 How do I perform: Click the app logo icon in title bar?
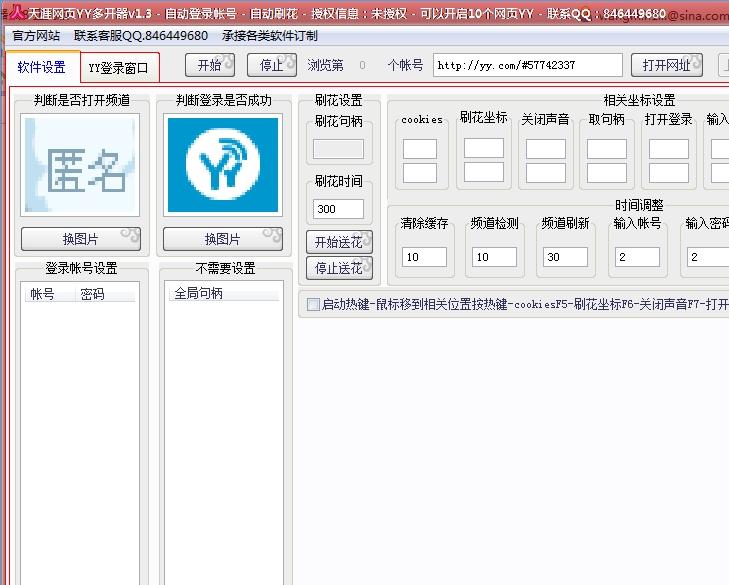coord(15,14)
